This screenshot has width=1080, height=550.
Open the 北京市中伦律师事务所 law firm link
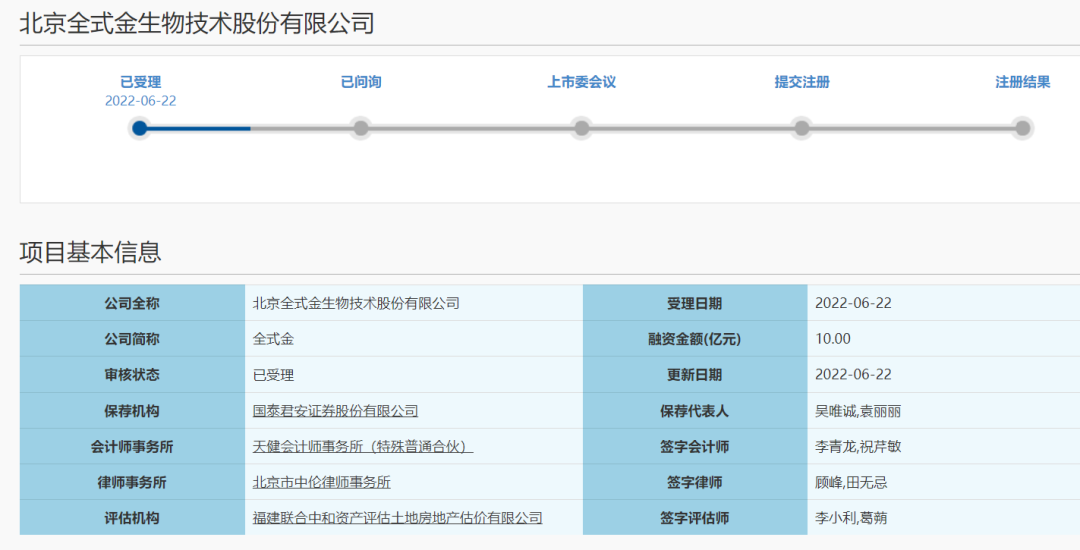tap(322, 483)
